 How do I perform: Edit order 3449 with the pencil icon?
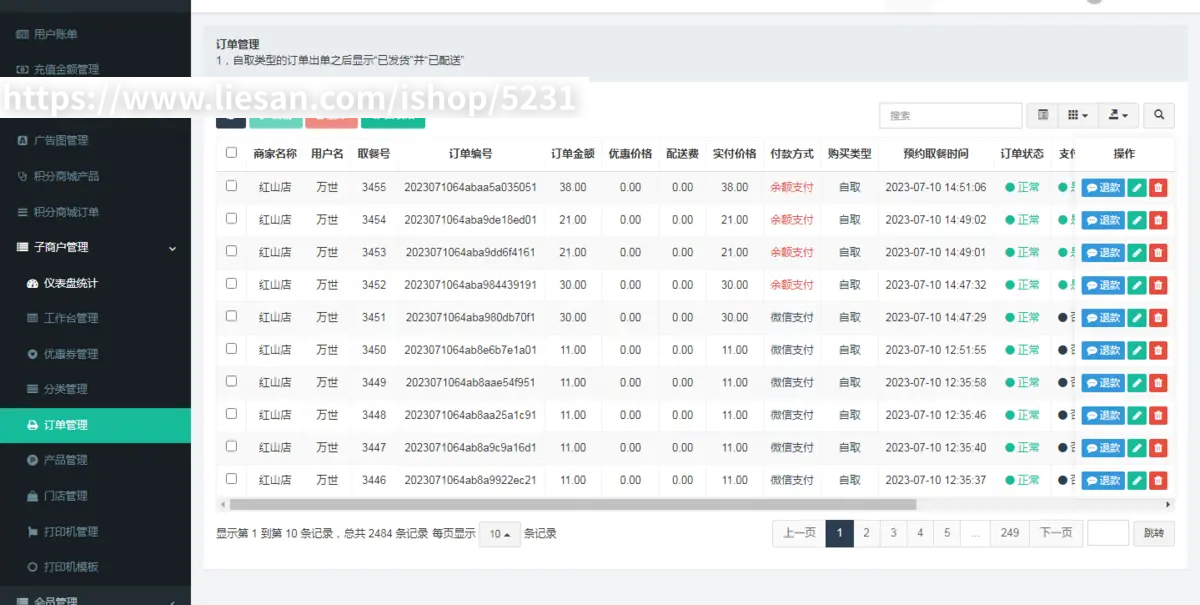click(1137, 382)
